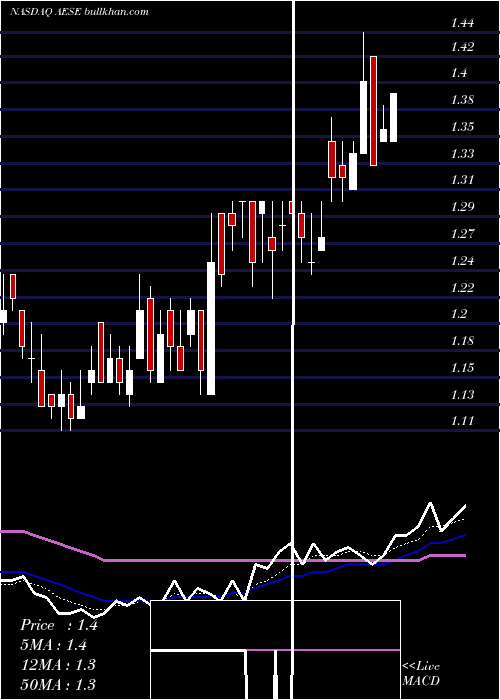Click the 1.42 price axis label
Screen dimensions: 500x700
coord(462,47)
